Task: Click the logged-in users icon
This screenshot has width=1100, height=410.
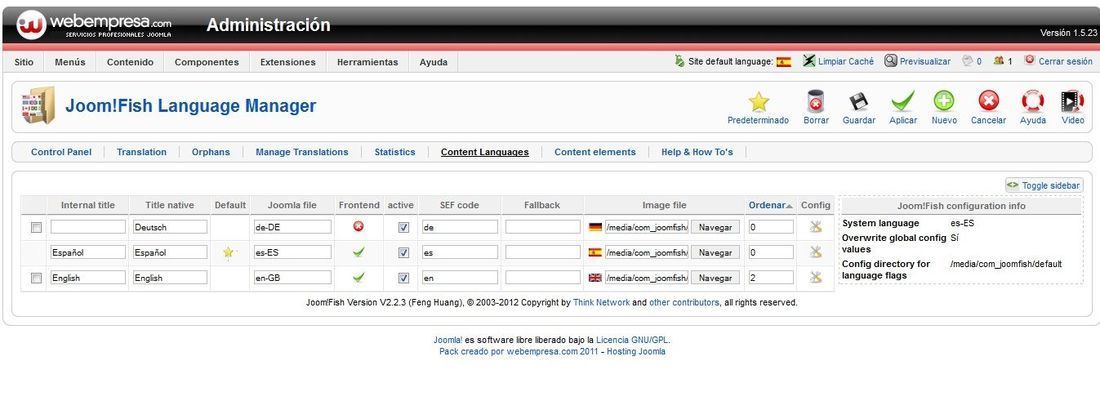Action: coord(999,61)
